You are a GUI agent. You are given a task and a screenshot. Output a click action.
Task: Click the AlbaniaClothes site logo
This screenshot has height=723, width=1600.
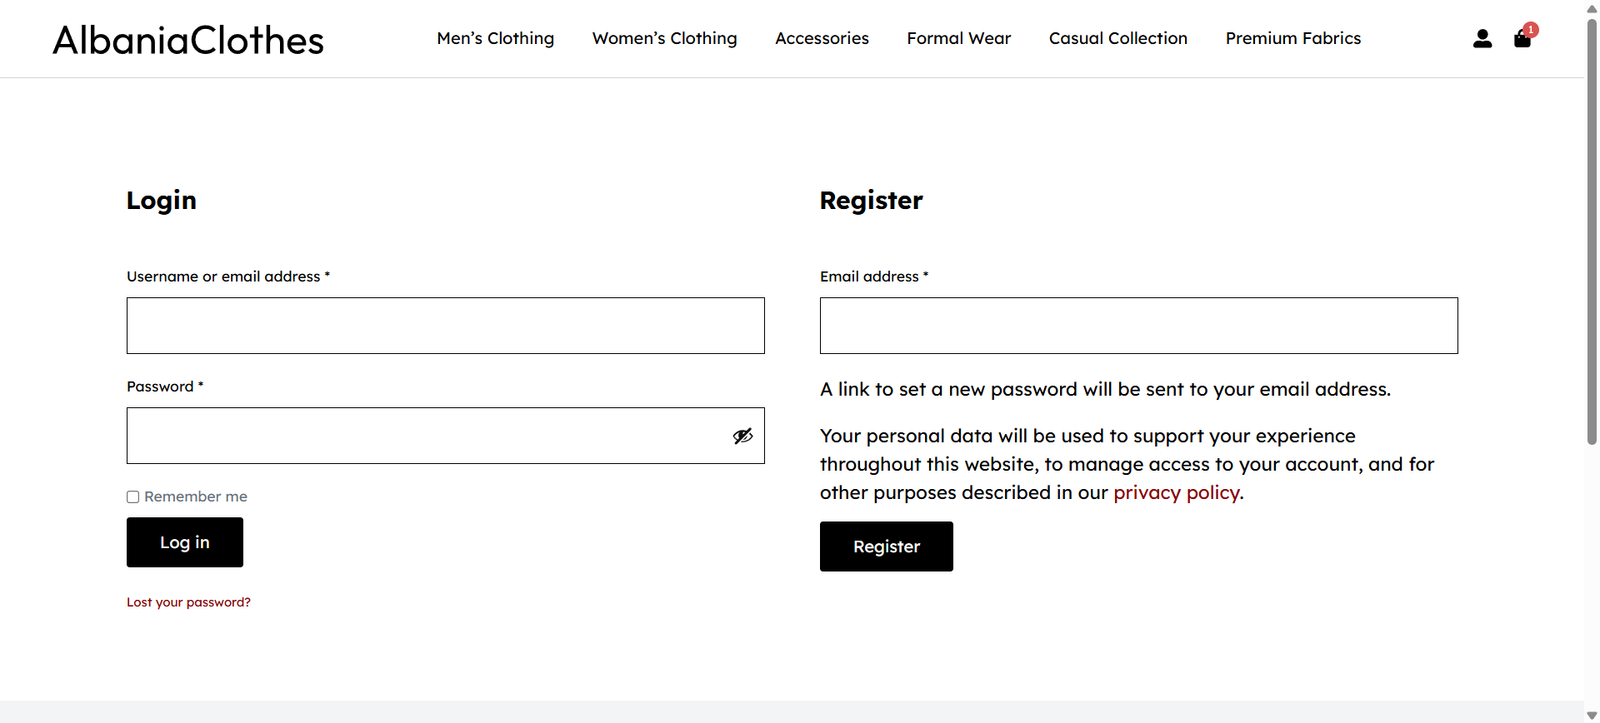[188, 40]
